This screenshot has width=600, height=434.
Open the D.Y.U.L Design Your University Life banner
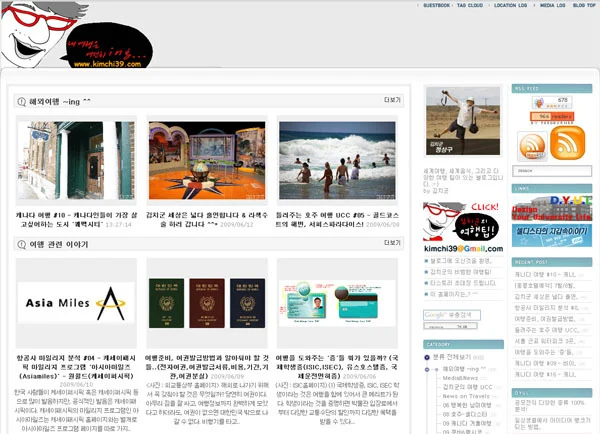tap(552, 208)
